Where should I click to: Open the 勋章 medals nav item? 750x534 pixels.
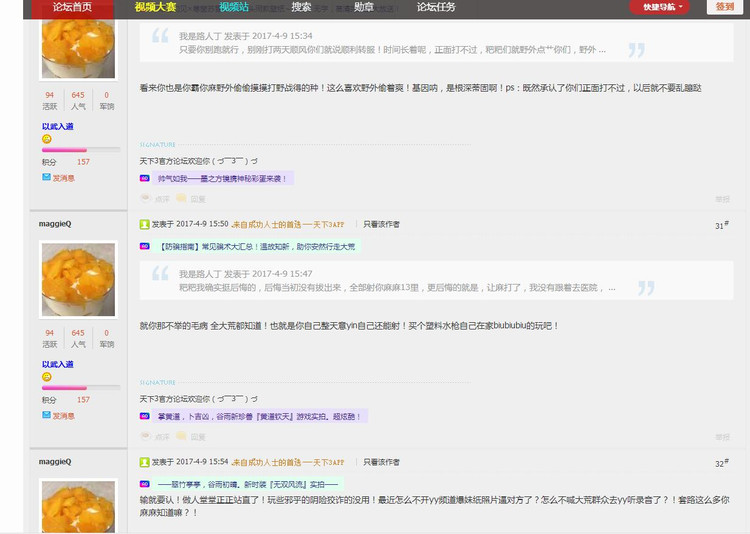point(364,7)
